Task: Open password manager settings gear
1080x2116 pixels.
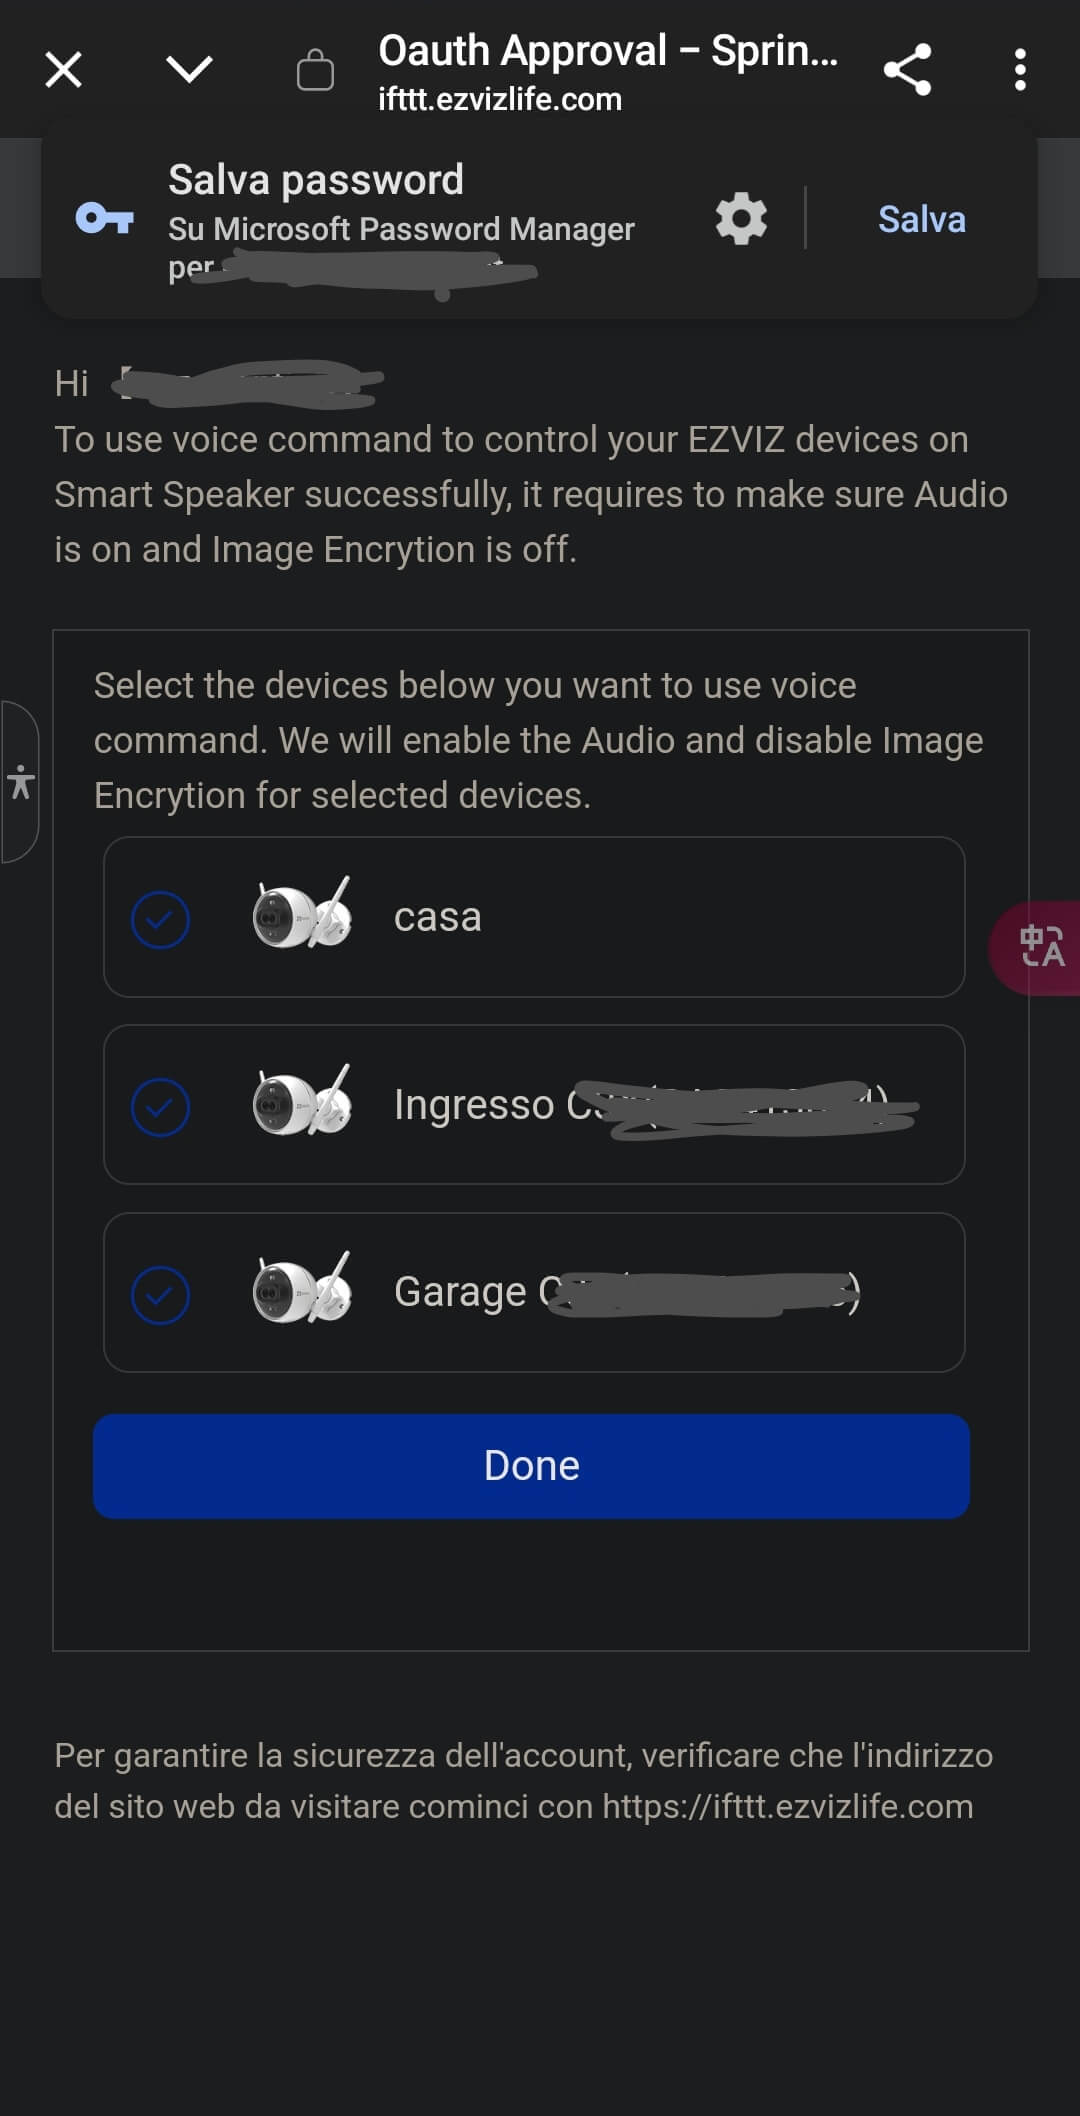Action: point(741,218)
